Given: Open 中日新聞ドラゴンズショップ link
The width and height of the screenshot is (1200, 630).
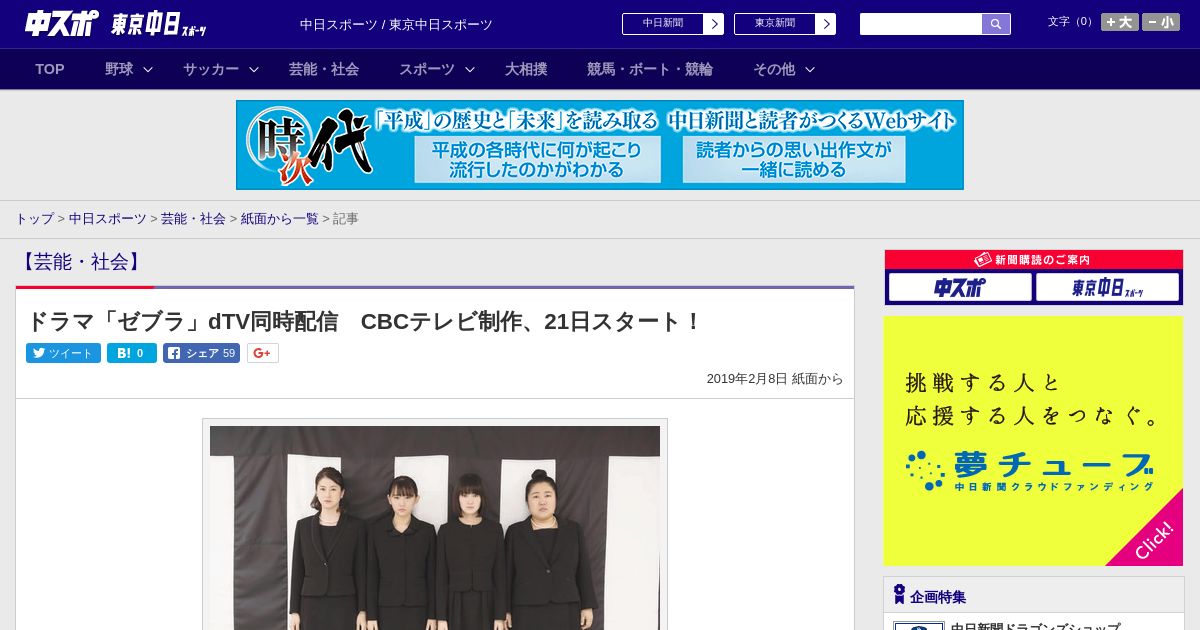Looking at the screenshot, I should 1035,626.
